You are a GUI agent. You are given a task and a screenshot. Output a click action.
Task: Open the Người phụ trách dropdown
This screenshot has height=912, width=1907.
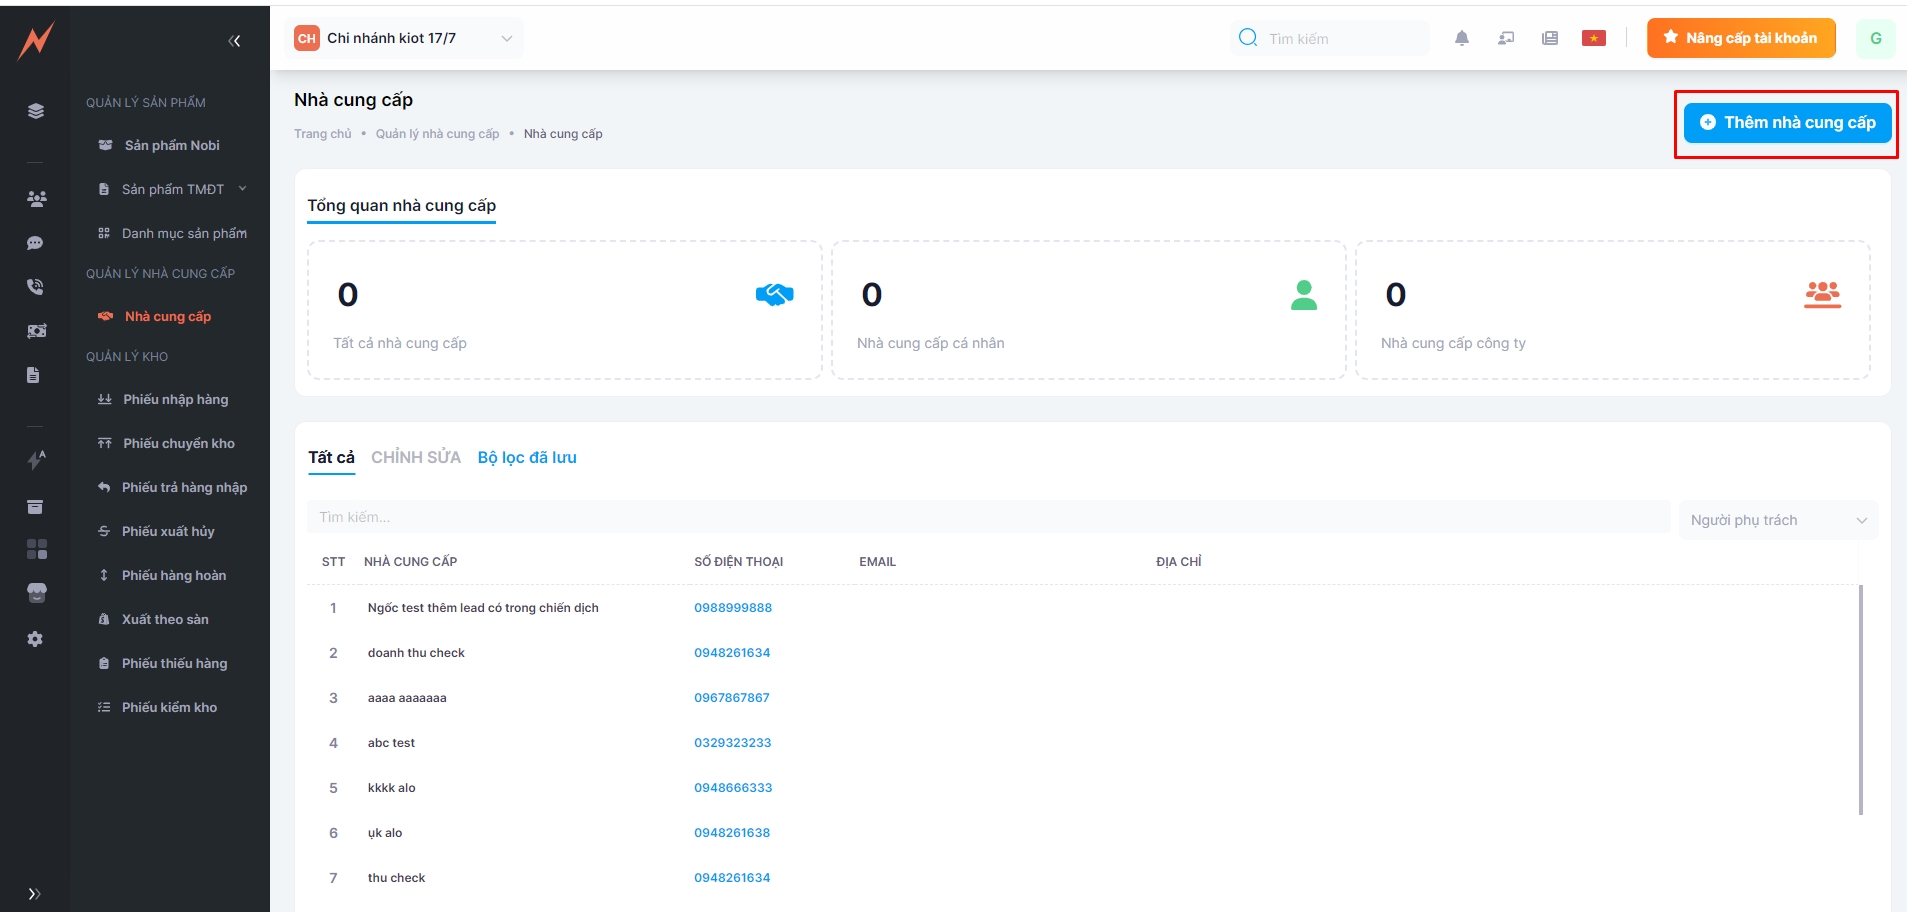1777,520
